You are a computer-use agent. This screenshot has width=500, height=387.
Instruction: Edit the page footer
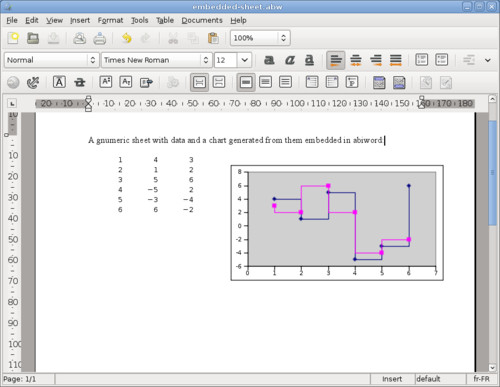click(x=399, y=82)
